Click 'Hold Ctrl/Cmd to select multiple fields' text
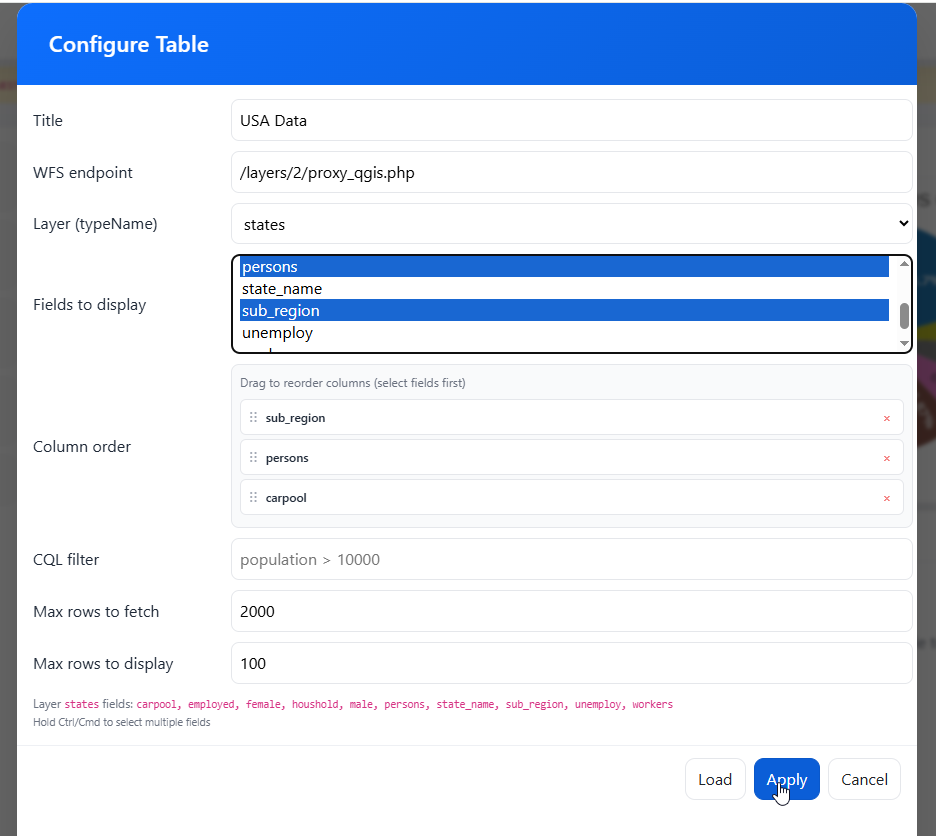 122,722
